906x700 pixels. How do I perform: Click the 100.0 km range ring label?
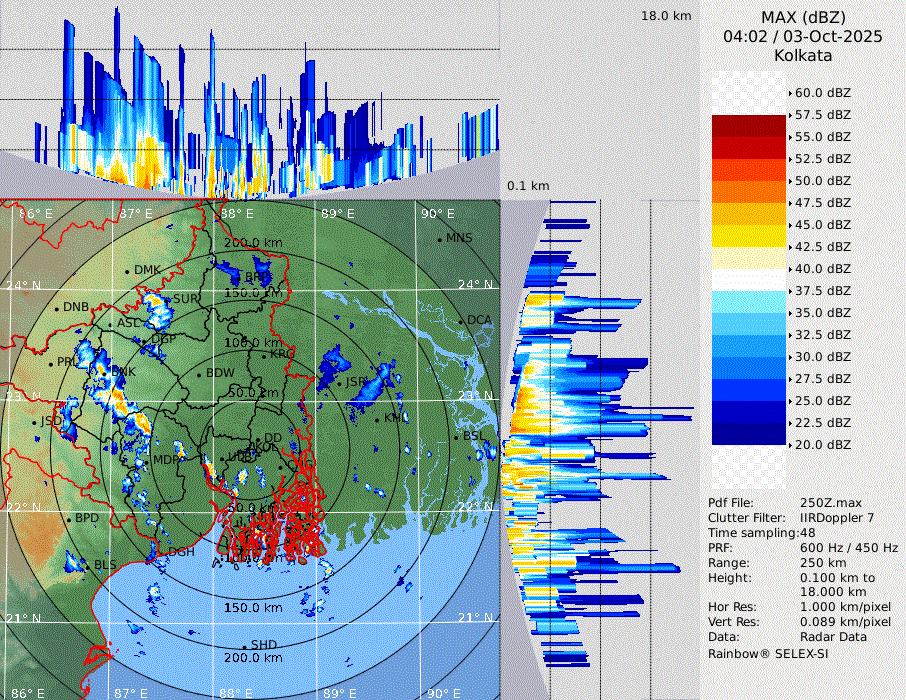click(252, 343)
